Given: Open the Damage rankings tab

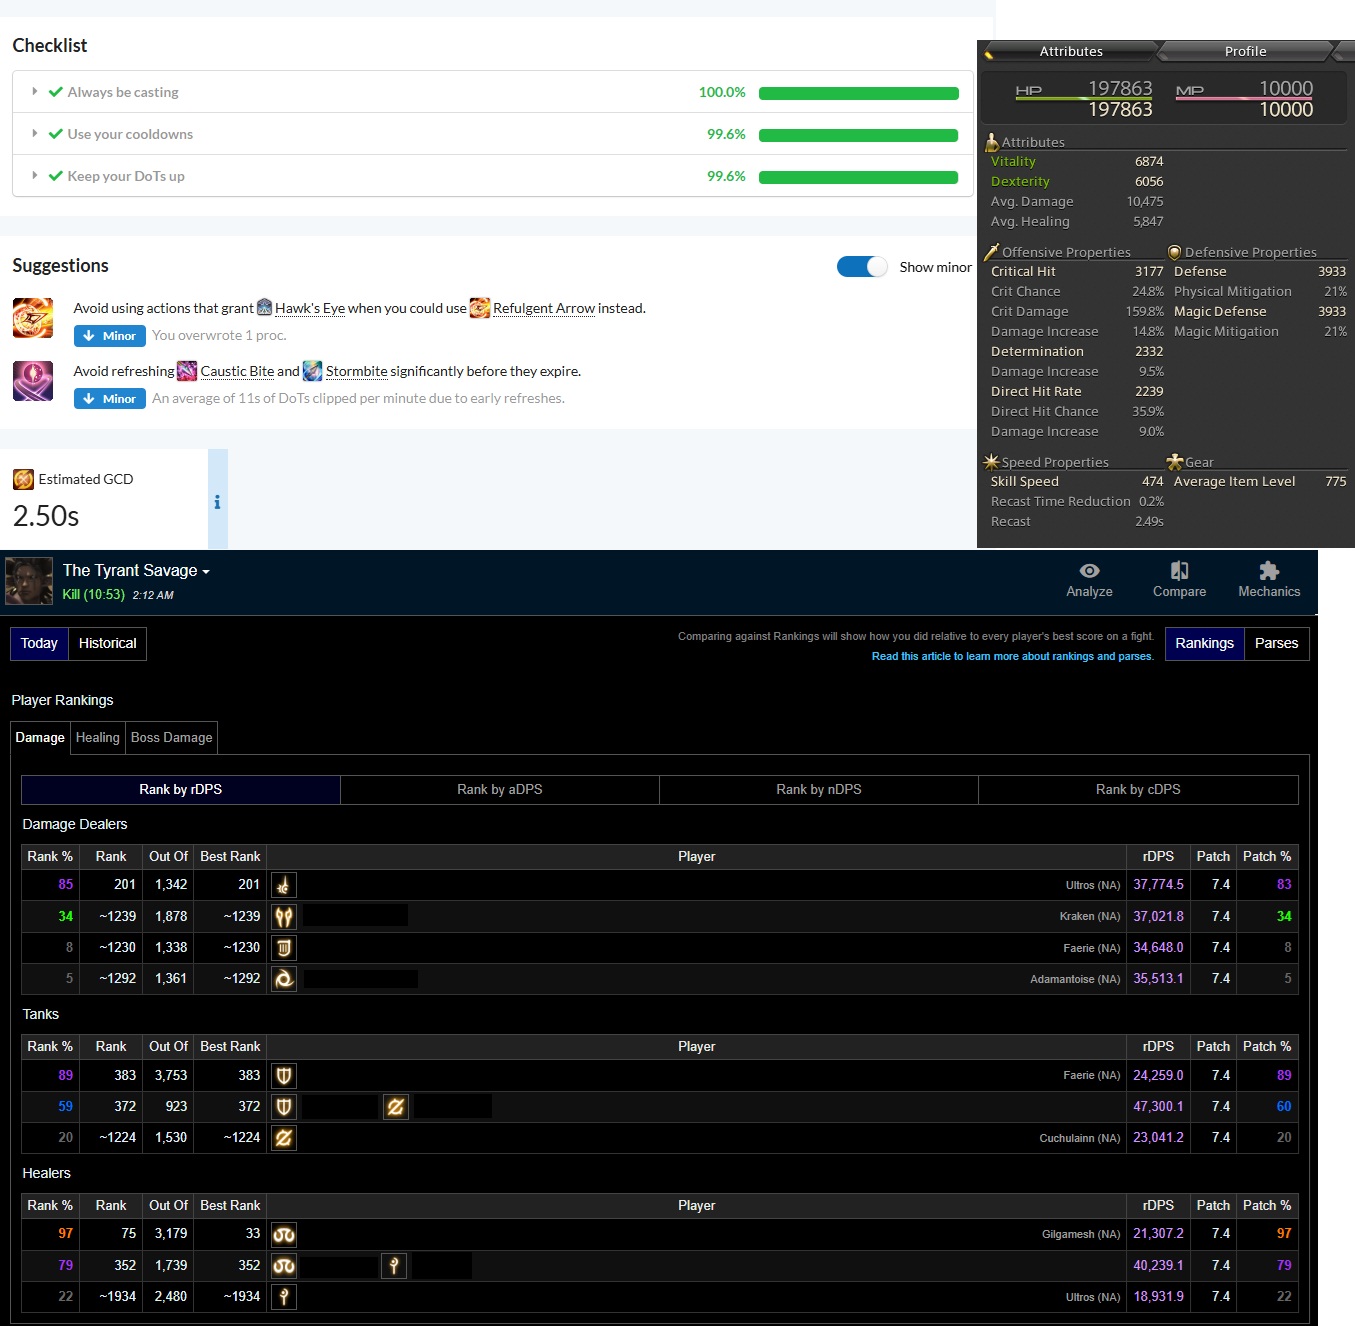Looking at the screenshot, I should point(40,737).
